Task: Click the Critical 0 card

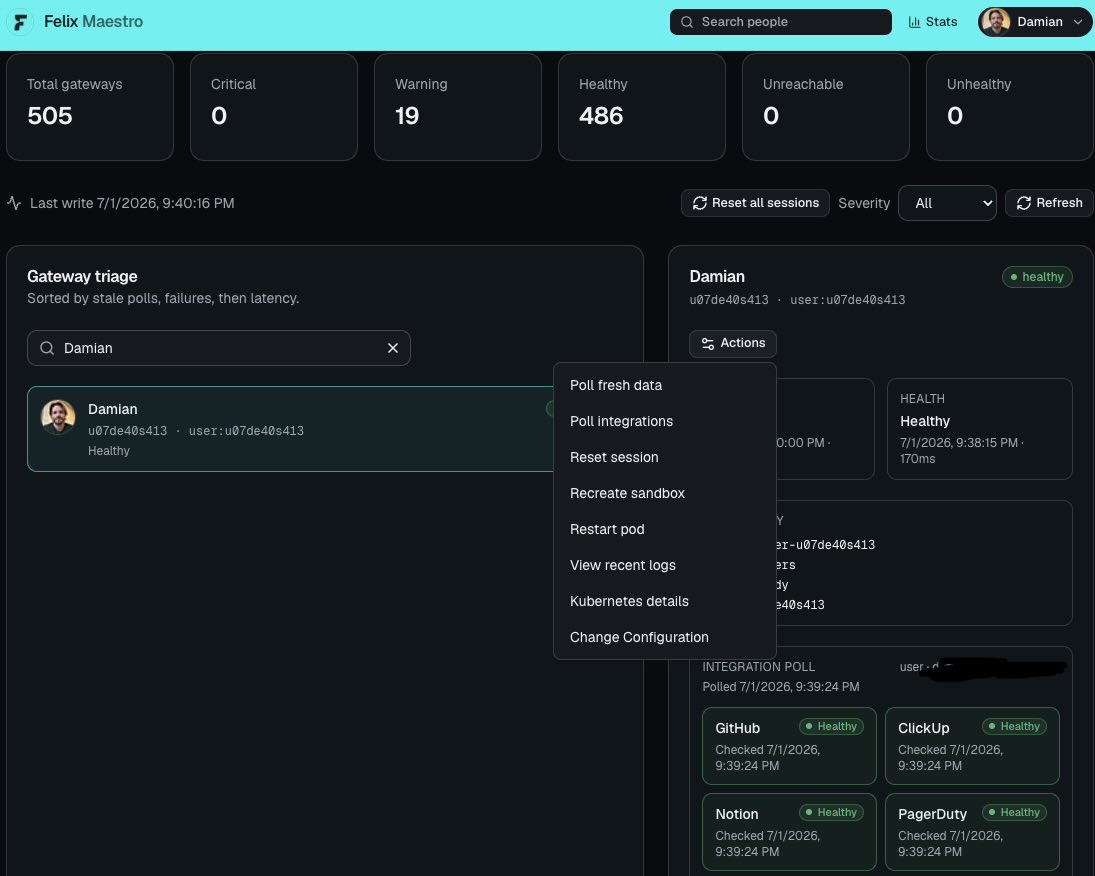Action: tap(274, 107)
